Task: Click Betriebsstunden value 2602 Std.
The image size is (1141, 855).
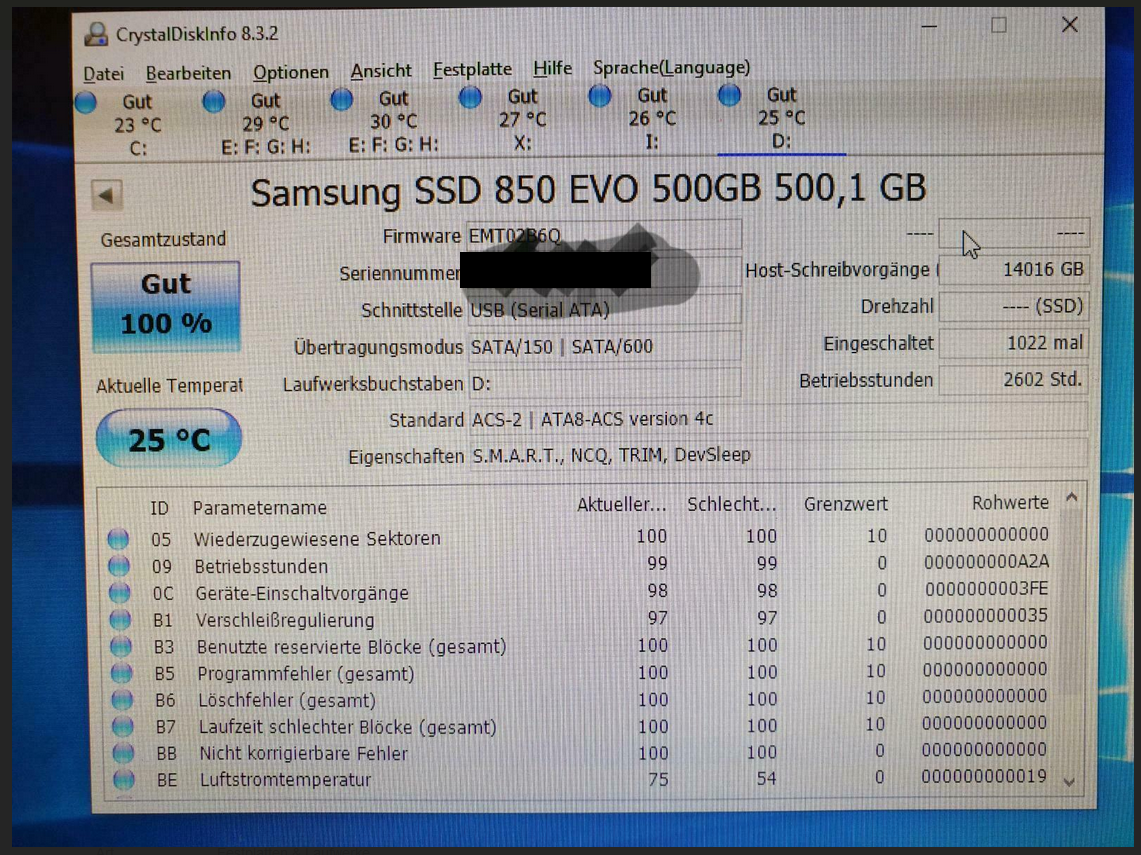Action: click(x=1013, y=379)
